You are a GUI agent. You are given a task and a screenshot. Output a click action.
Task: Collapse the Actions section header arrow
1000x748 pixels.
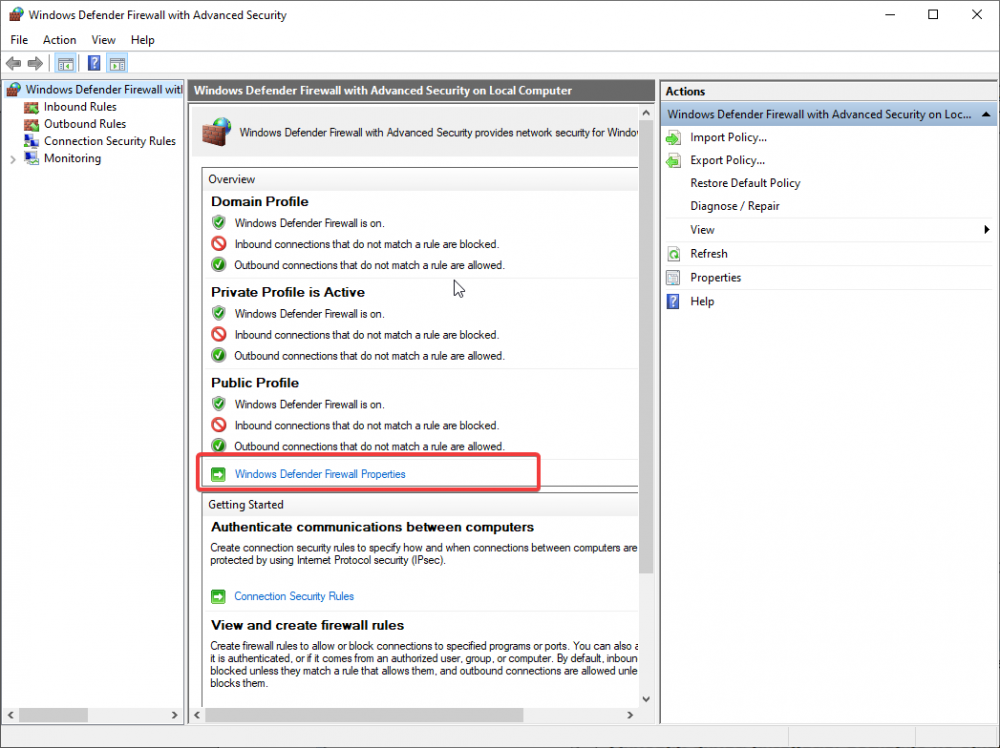coord(986,115)
